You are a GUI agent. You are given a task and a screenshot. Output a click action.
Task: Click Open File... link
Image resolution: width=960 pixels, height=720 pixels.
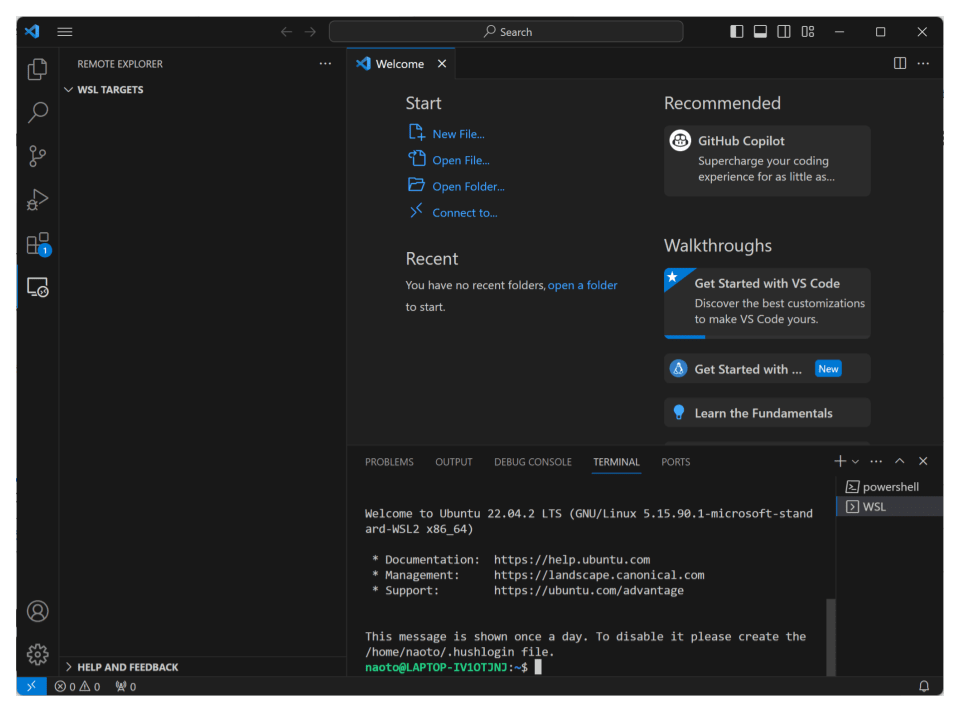click(460, 160)
